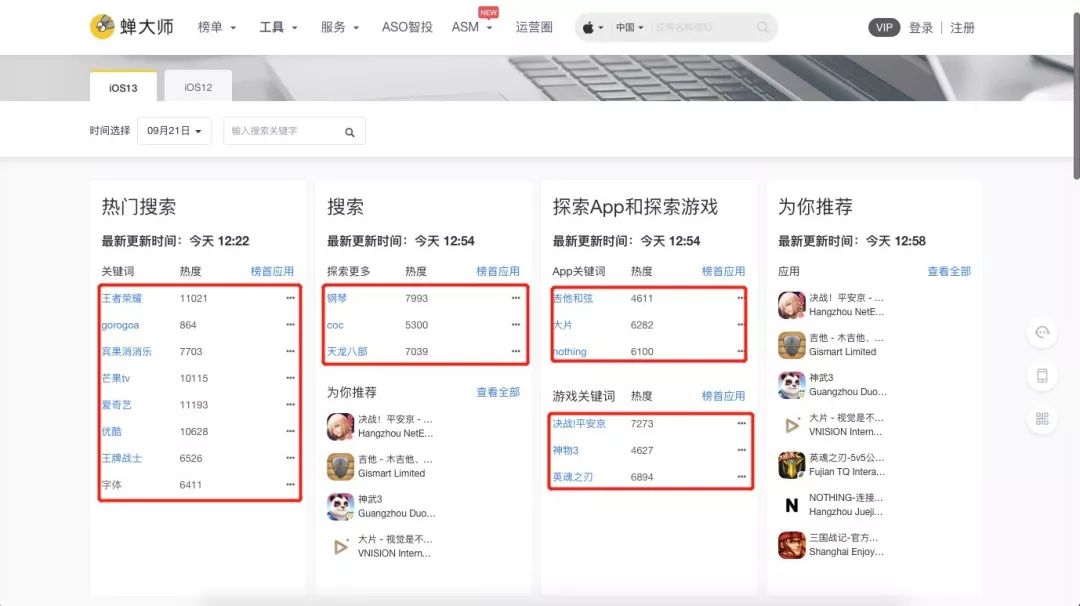Open the more menu for 爱奇艺 row

290,405
